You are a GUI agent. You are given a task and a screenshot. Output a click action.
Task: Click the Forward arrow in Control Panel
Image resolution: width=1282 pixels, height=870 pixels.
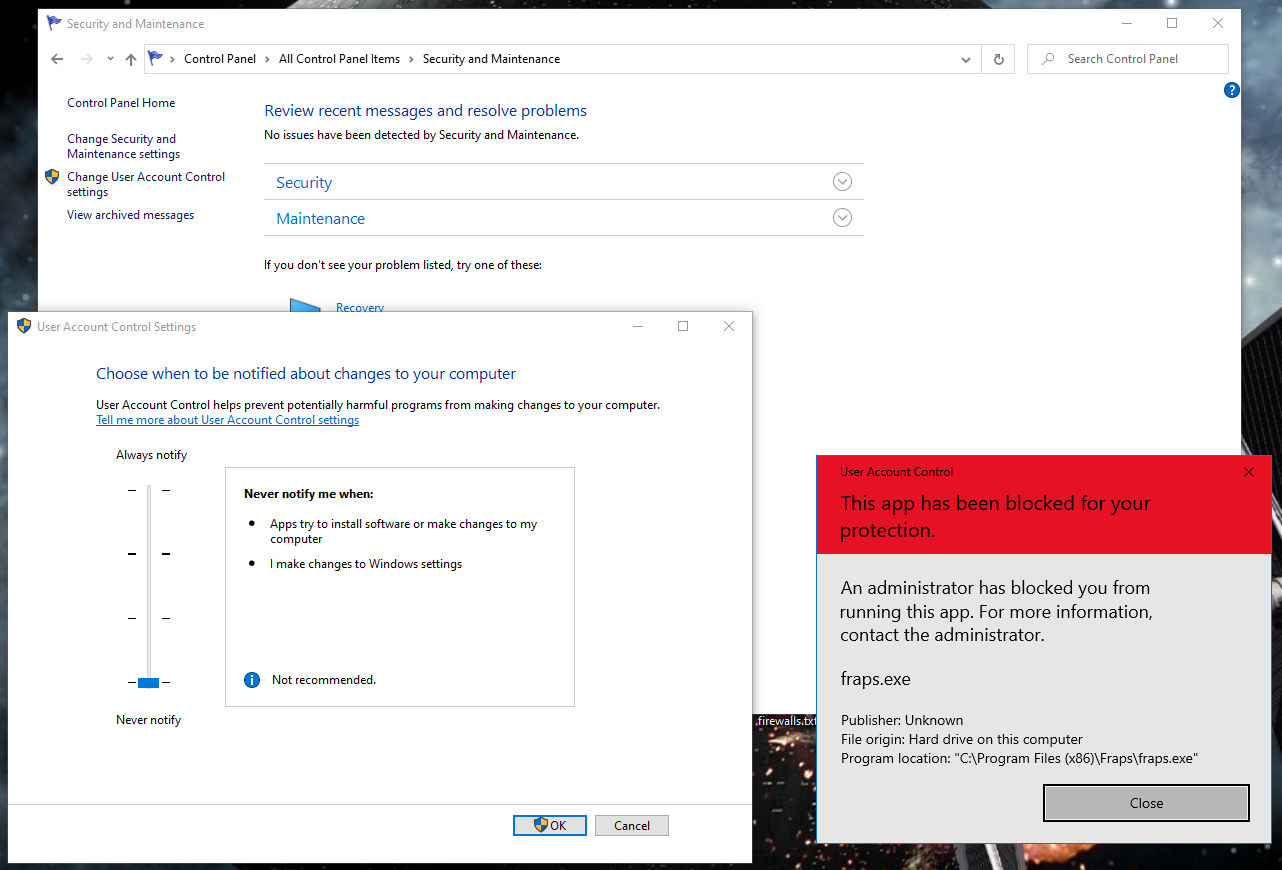click(x=86, y=59)
